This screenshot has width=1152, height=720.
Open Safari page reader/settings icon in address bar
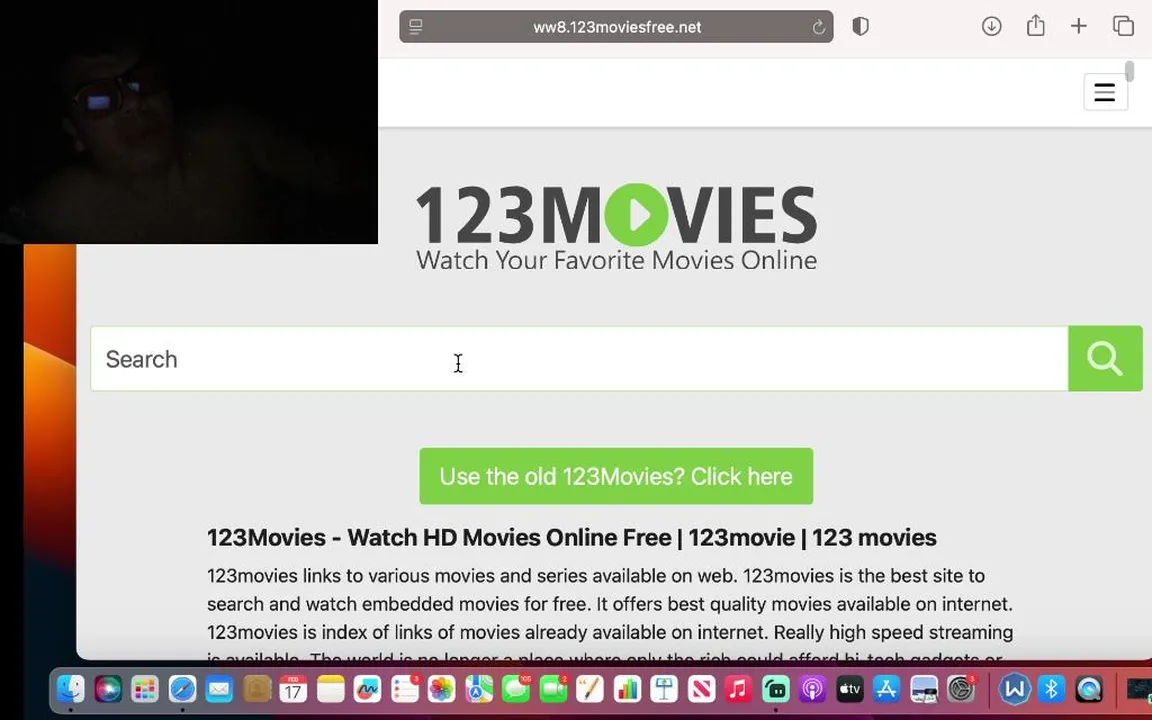[416, 27]
